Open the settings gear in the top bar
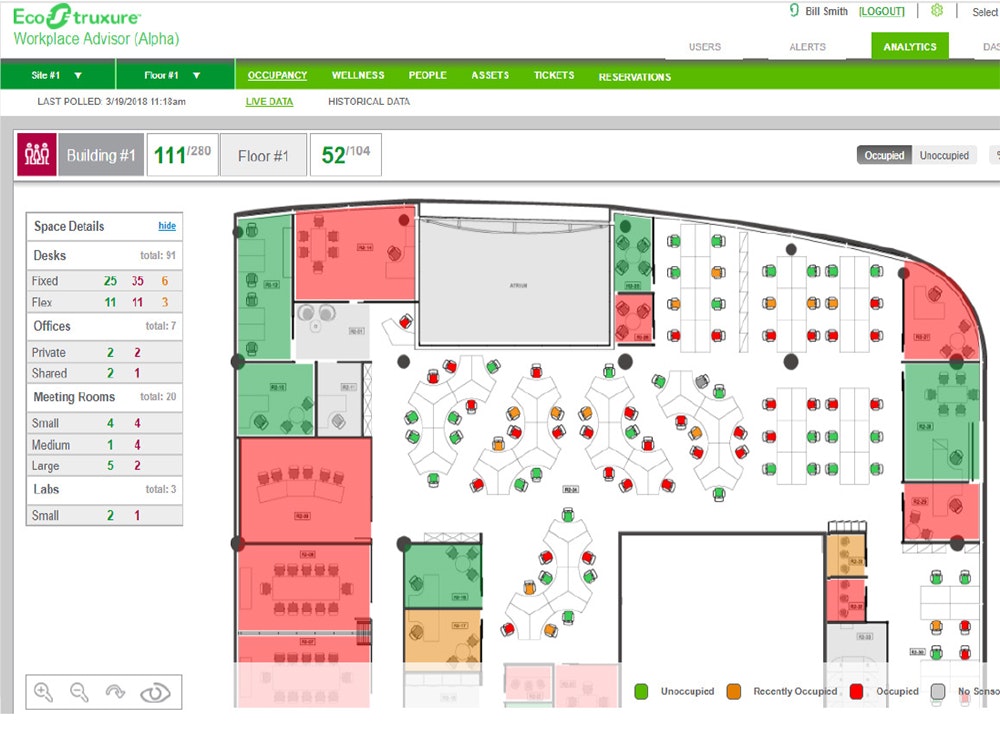This screenshot has height=740, width=1000. pos(936,11)
